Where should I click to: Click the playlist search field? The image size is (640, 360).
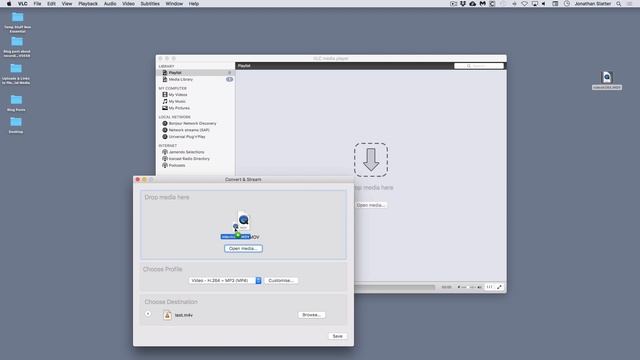pyautogui.click(x=479, y=66)
